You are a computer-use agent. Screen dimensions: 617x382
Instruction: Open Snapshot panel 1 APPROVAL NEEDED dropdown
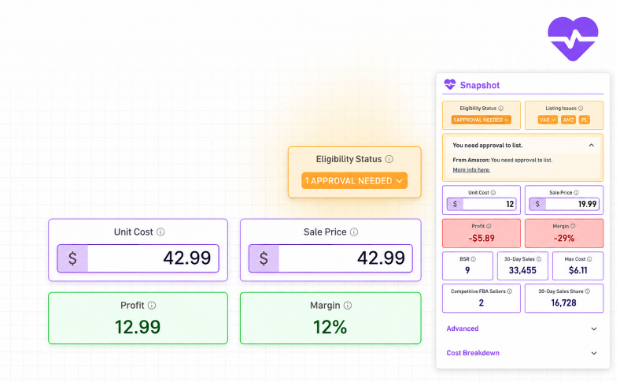[x=481, y=120]
